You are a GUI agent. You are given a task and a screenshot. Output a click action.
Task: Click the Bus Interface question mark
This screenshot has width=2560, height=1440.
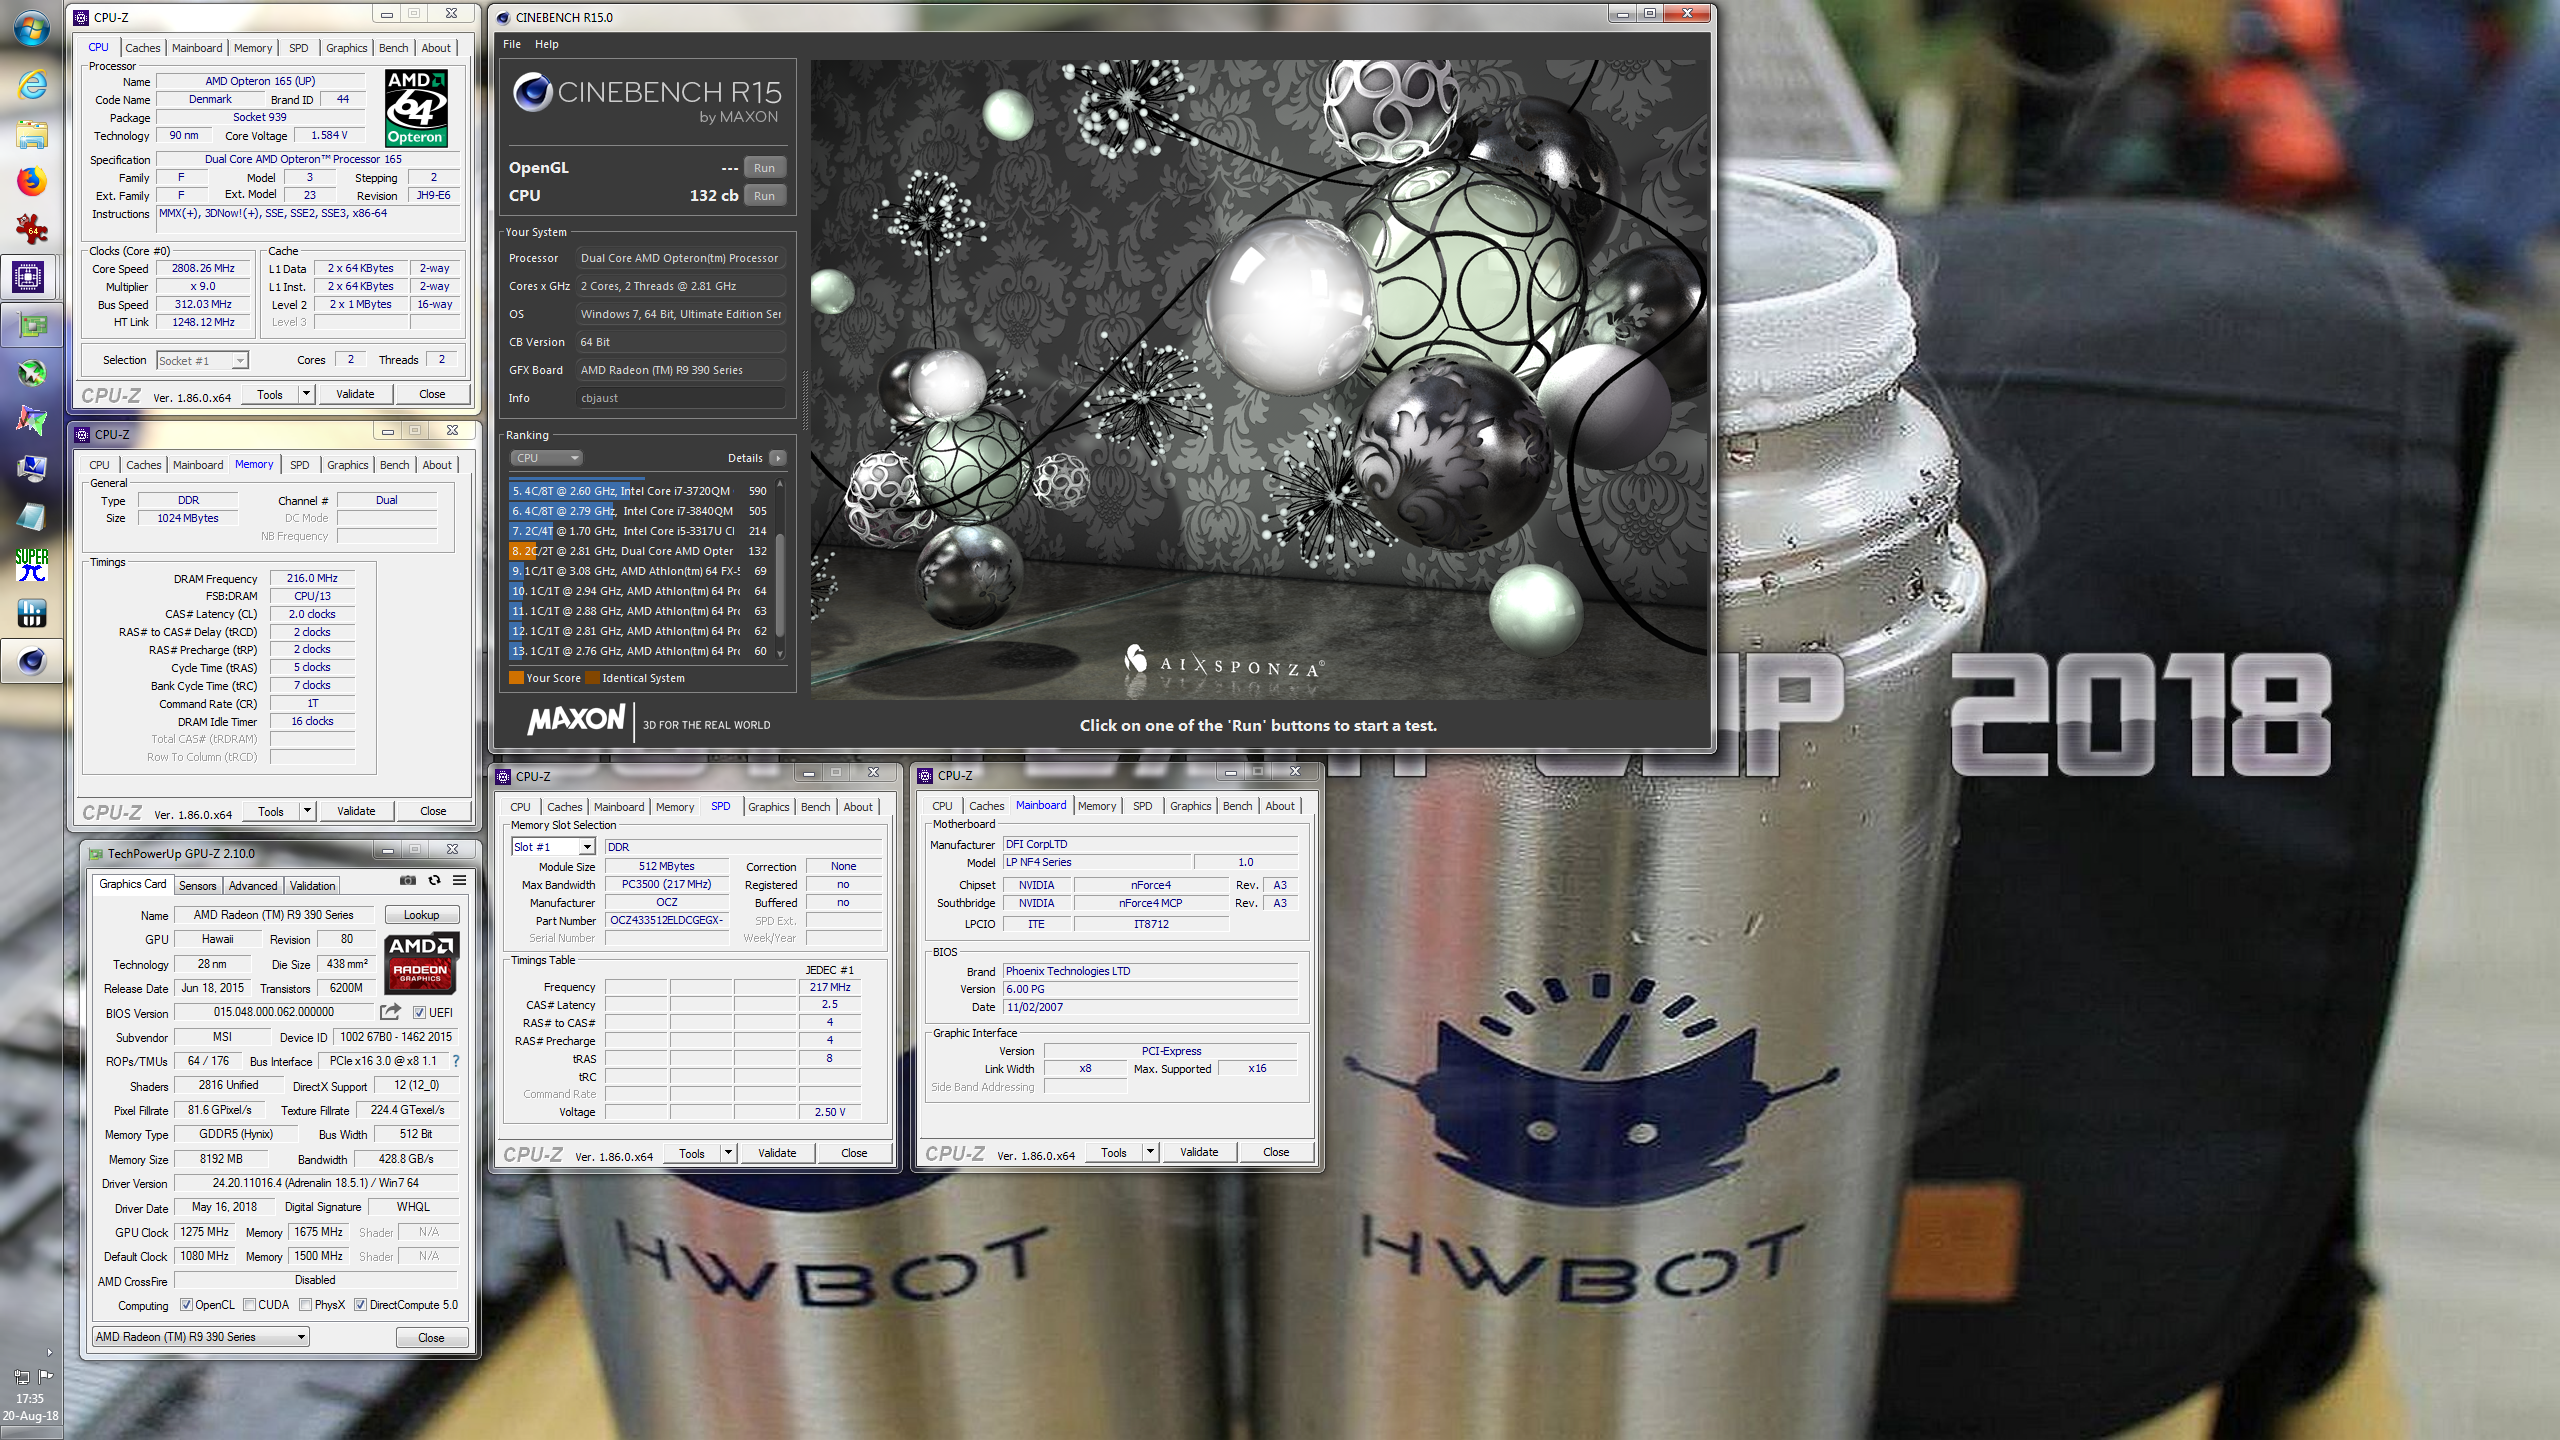[456, 1061]
